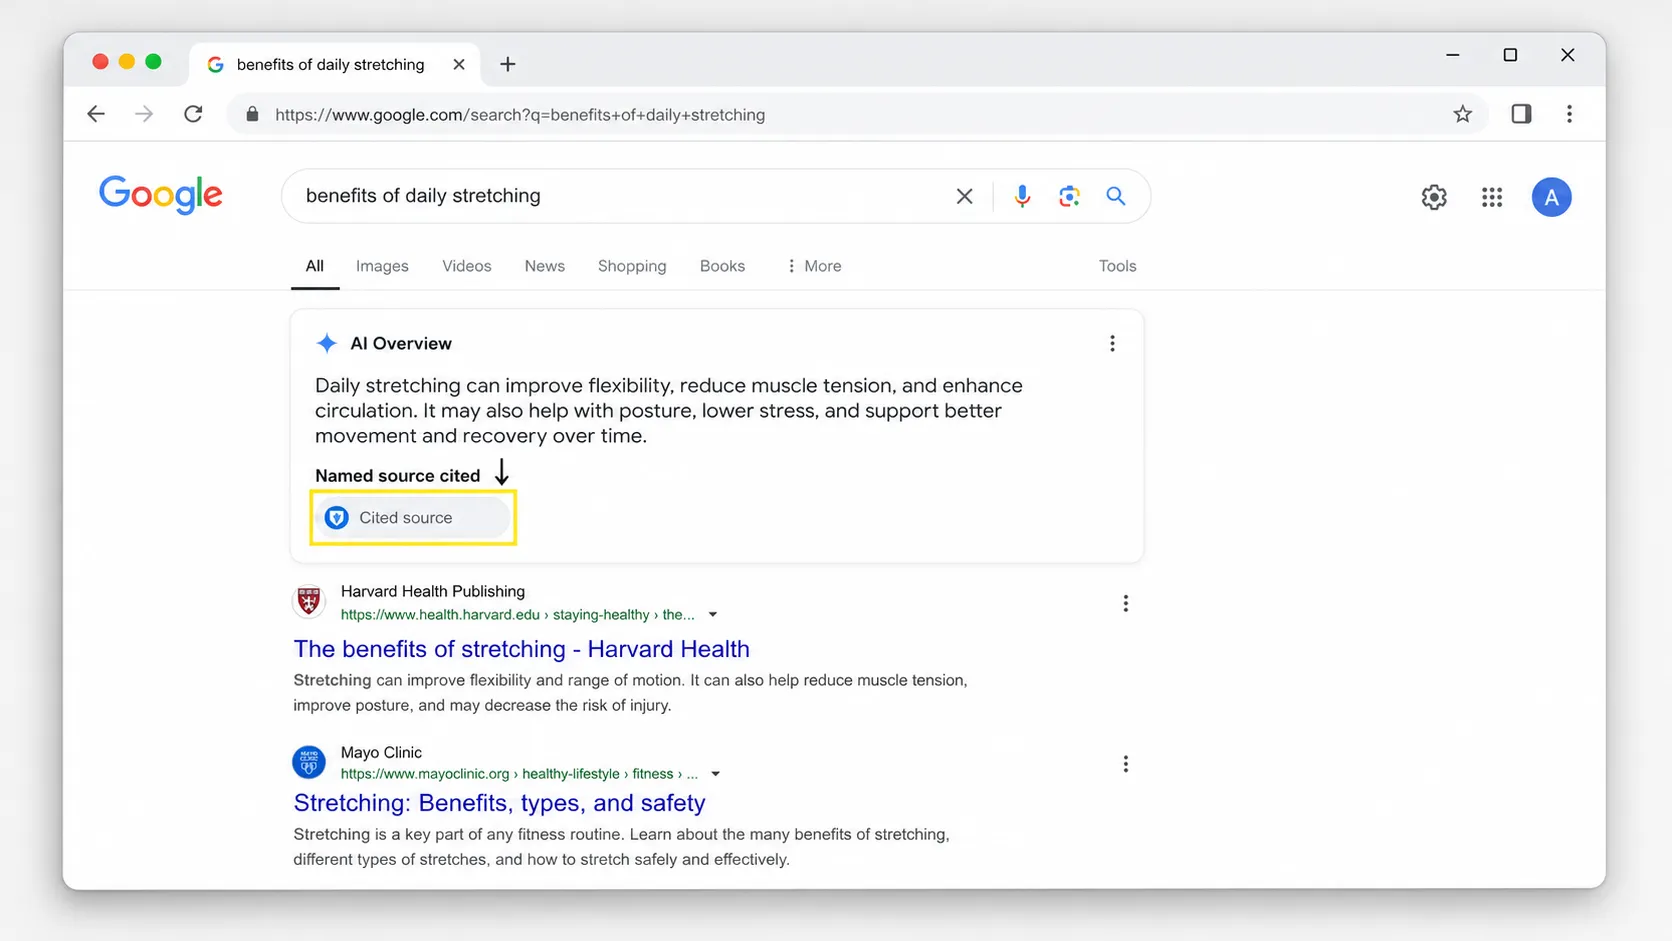Click the mayoclinic.org URL breadcrumb
1672x941 pixels.
click(519, 774)
